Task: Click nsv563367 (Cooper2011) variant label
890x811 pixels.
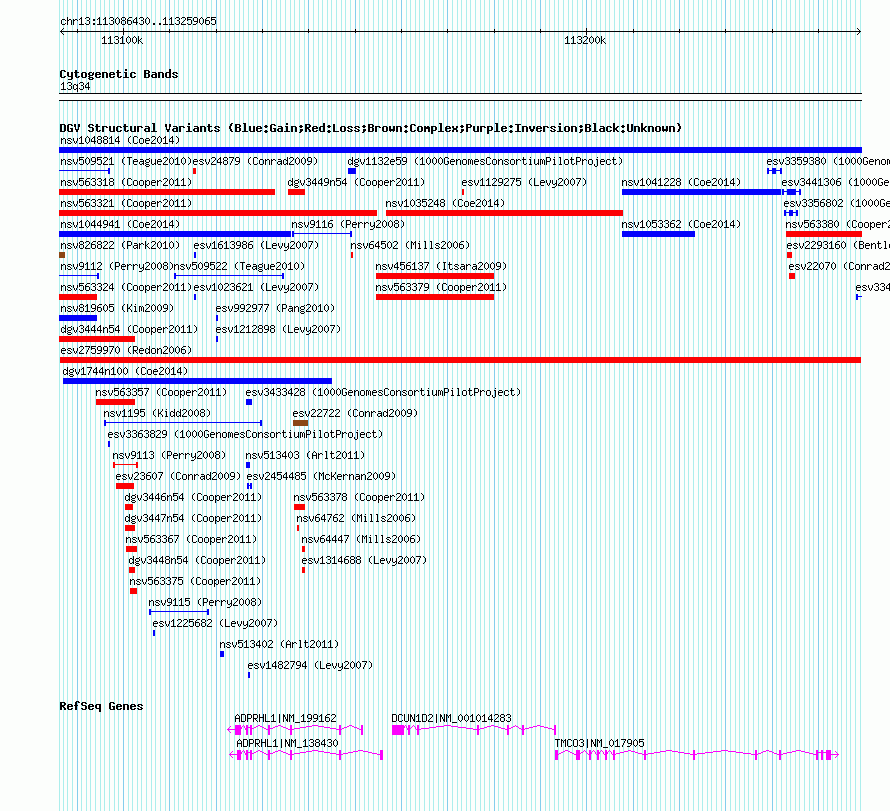Action: click(191, 539)
